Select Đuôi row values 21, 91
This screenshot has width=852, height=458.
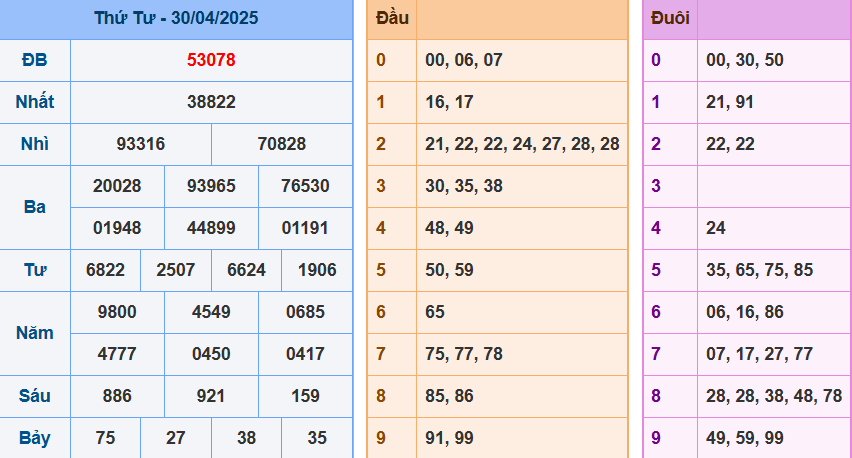[730, 102]
